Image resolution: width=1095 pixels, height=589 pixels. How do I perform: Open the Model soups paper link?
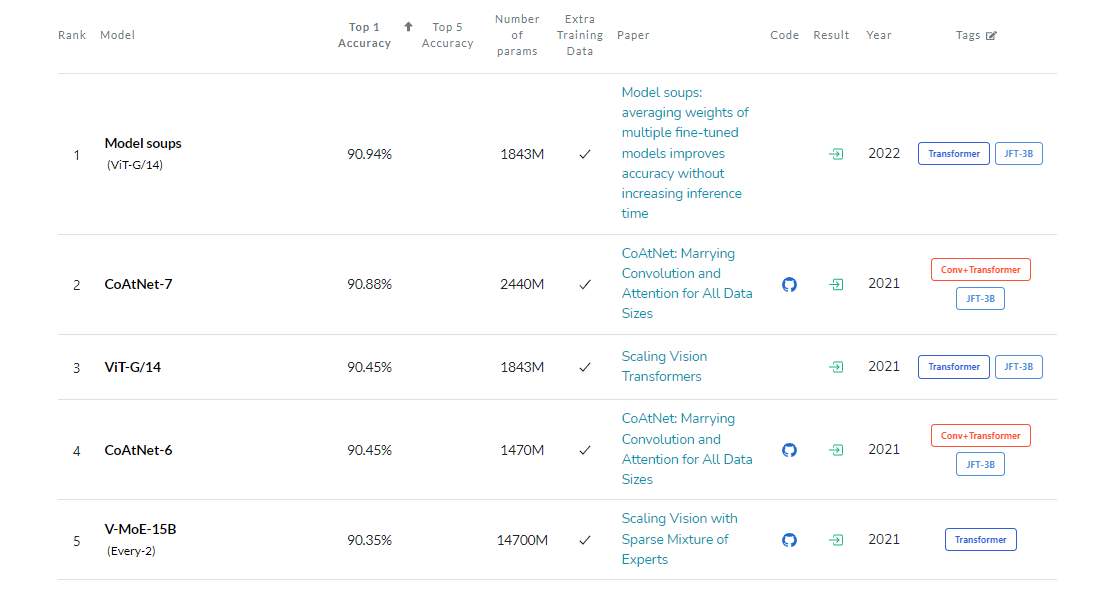click(x=685, y=153)
